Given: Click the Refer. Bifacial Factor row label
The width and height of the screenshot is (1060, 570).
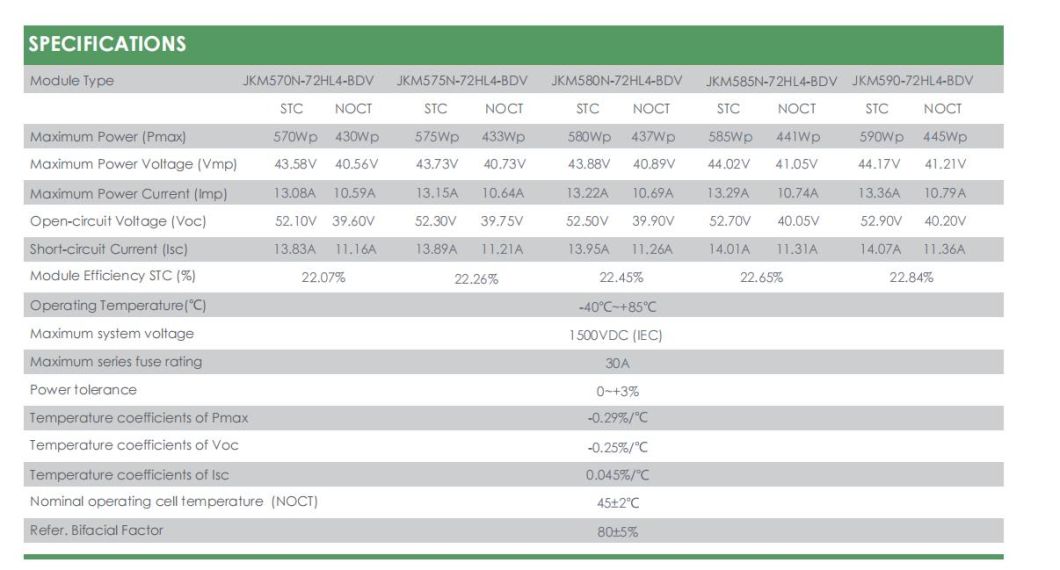Looking at the screenshot, I should coord(96,530).
